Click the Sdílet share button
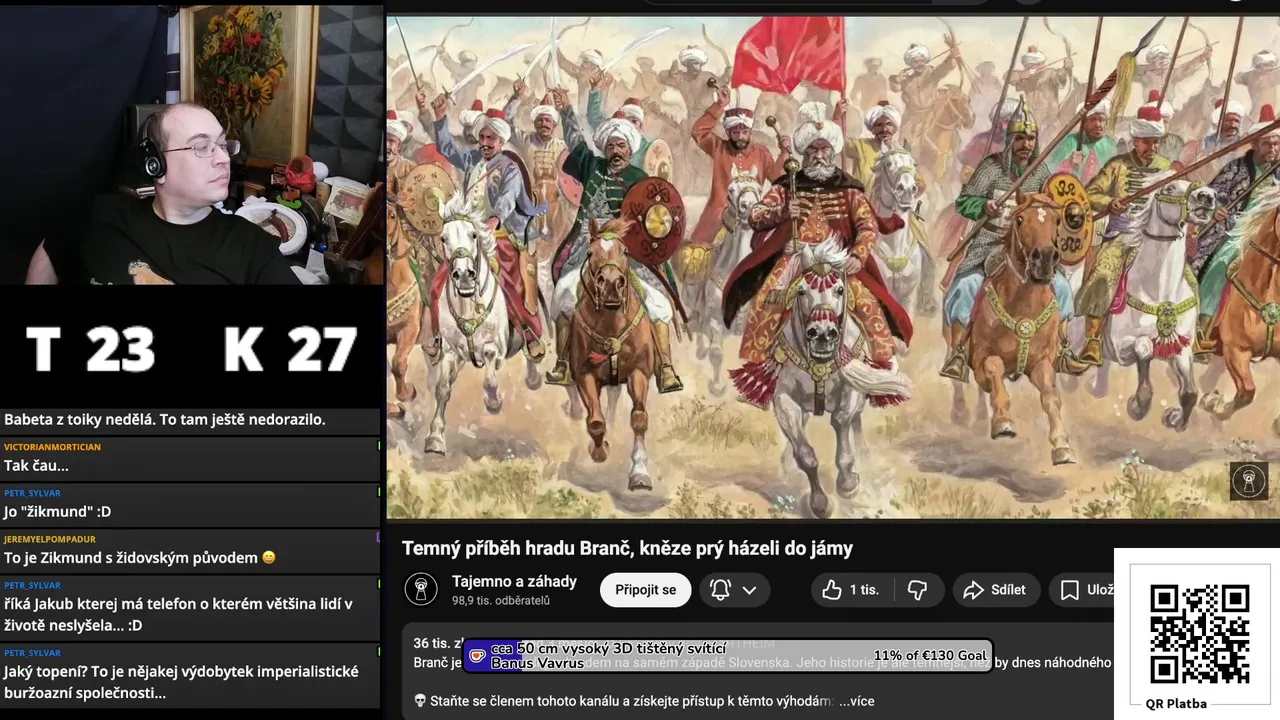The height and width of the screenshot is (720, 1280). pos(995,590)
